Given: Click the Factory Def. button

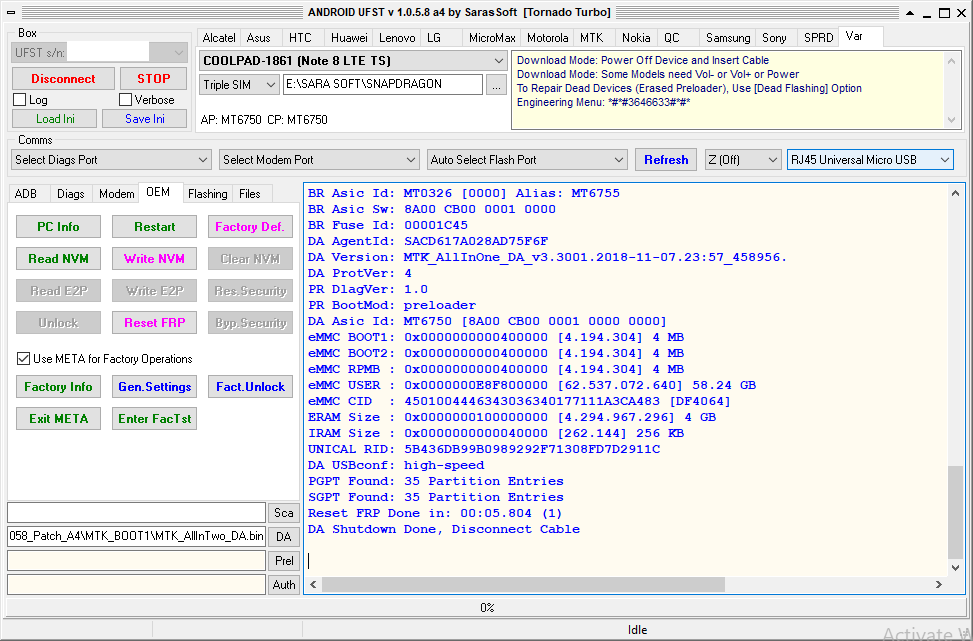Looking at the screenshot, I should (x=250, y=226).
